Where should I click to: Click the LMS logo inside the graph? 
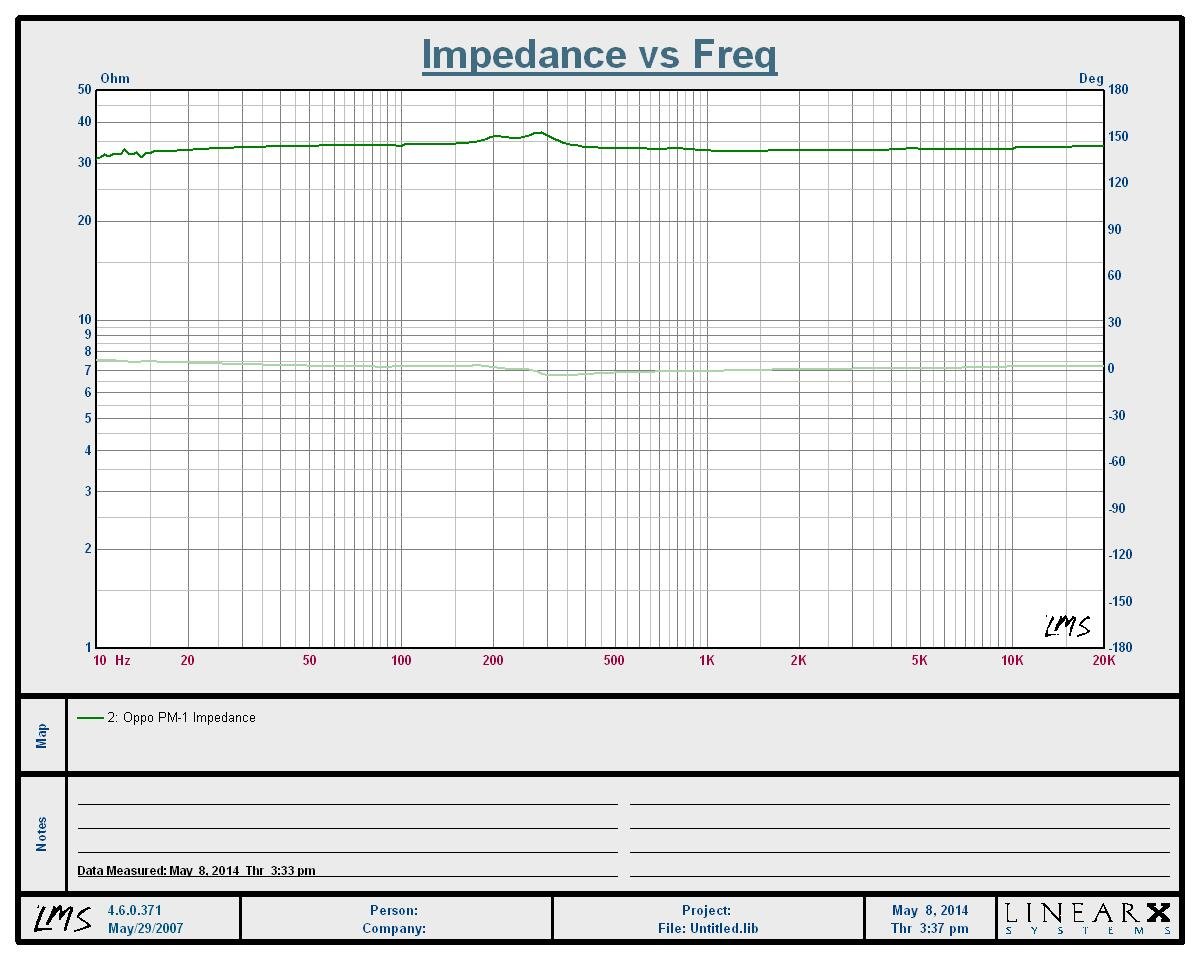click(x=1067, y=626)
